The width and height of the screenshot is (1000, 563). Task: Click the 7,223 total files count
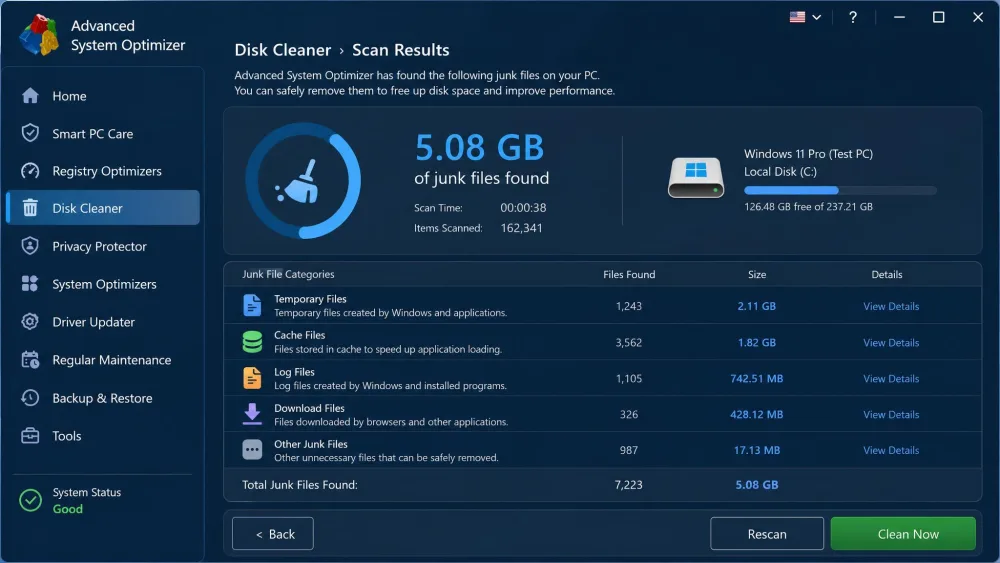tap(628, 485)
